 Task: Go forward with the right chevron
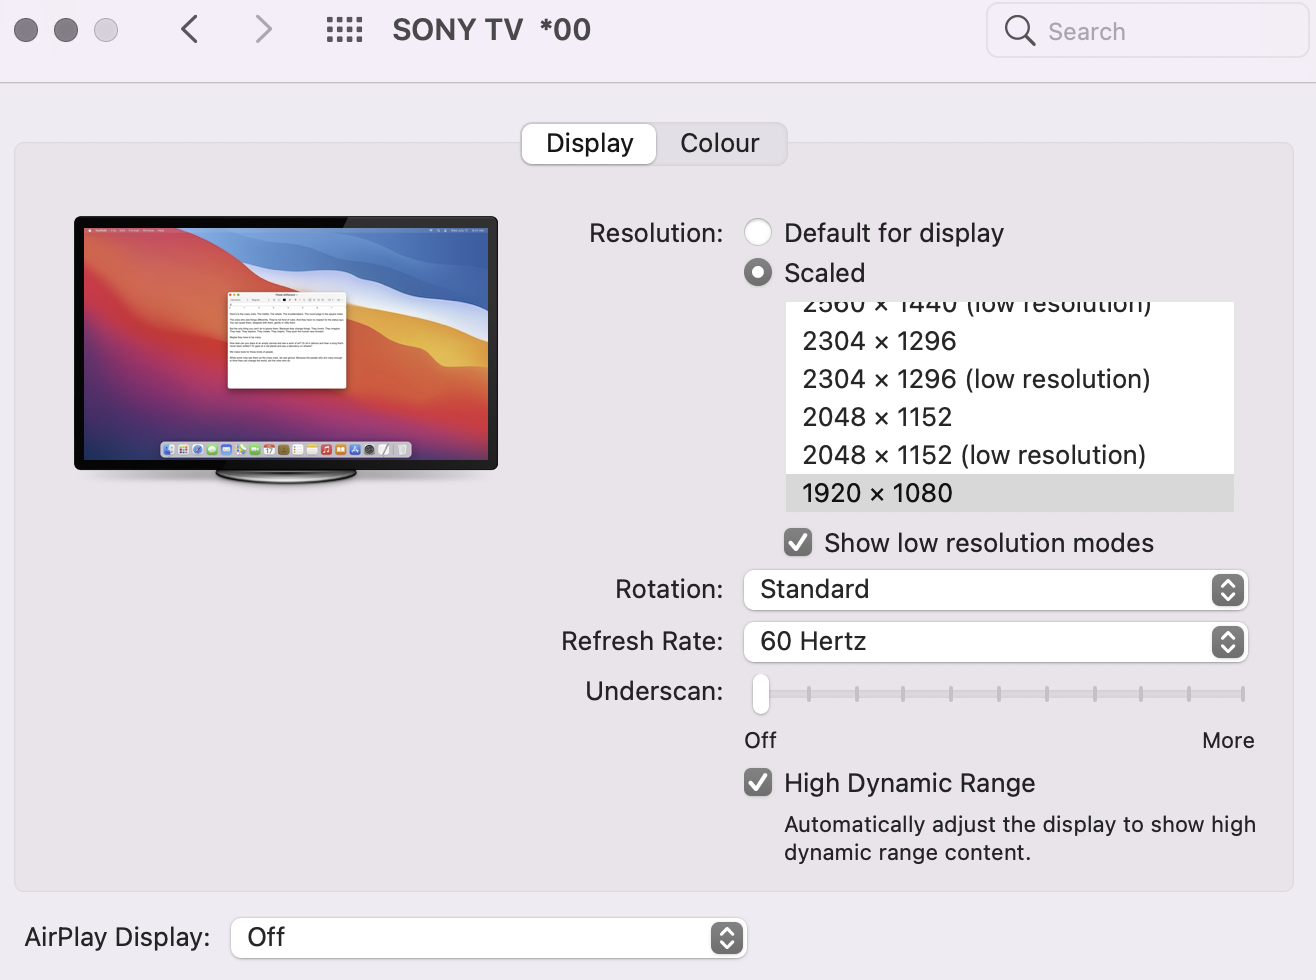(x=263, y=30)
